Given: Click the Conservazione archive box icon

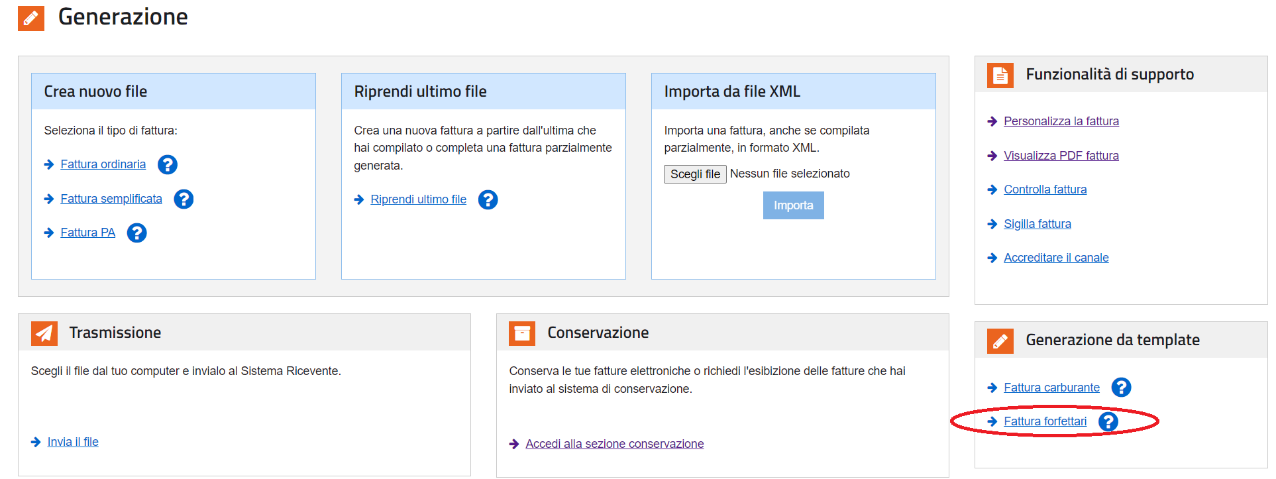Looking at the screenshot, I should click(522, 333).
